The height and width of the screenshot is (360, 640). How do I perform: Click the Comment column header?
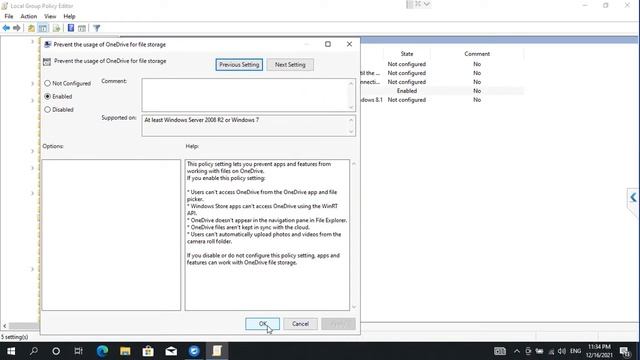point(477,54)
